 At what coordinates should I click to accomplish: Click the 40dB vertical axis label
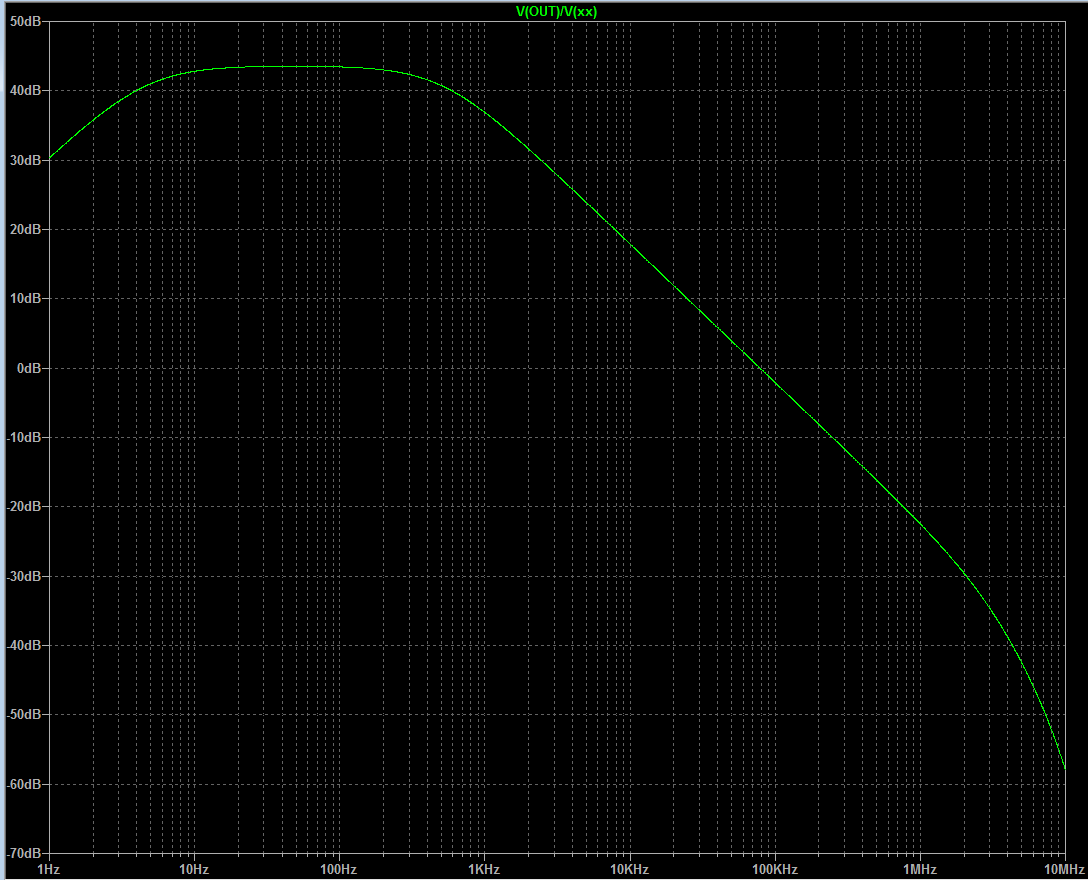[26, 91]
